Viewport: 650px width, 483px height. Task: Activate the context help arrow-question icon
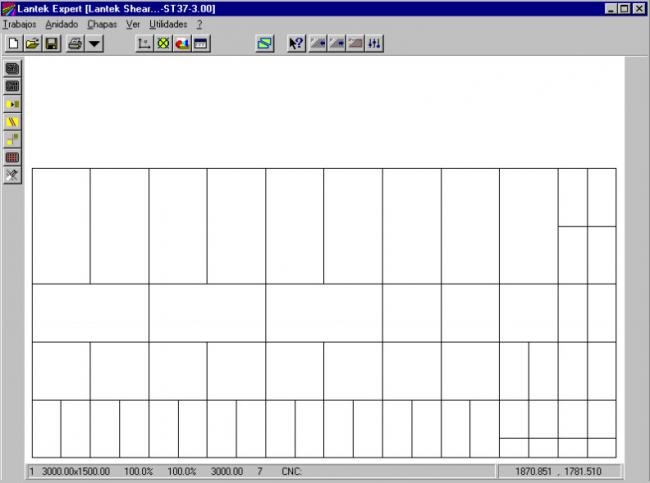click(x=296, y=44)
